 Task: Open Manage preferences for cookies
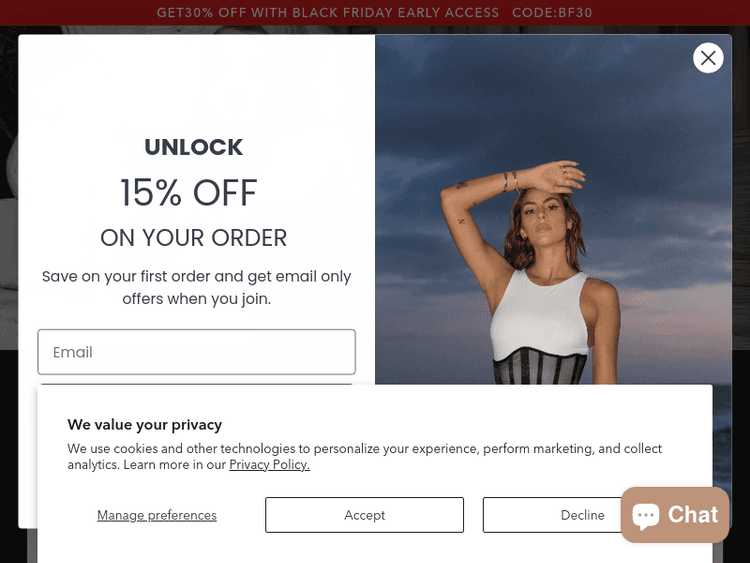[x=157, y=515]
